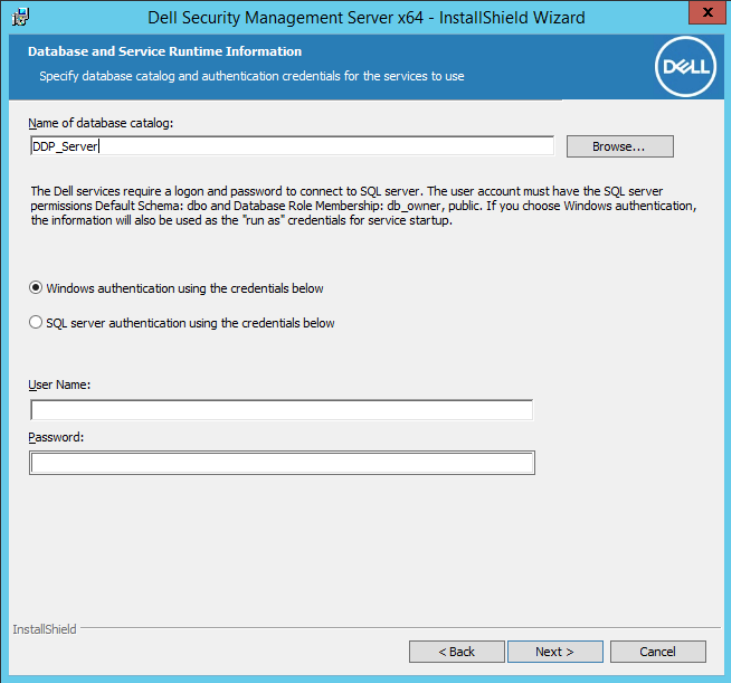
Task: Open Browse for database catalog
Action: click(620, 146)
